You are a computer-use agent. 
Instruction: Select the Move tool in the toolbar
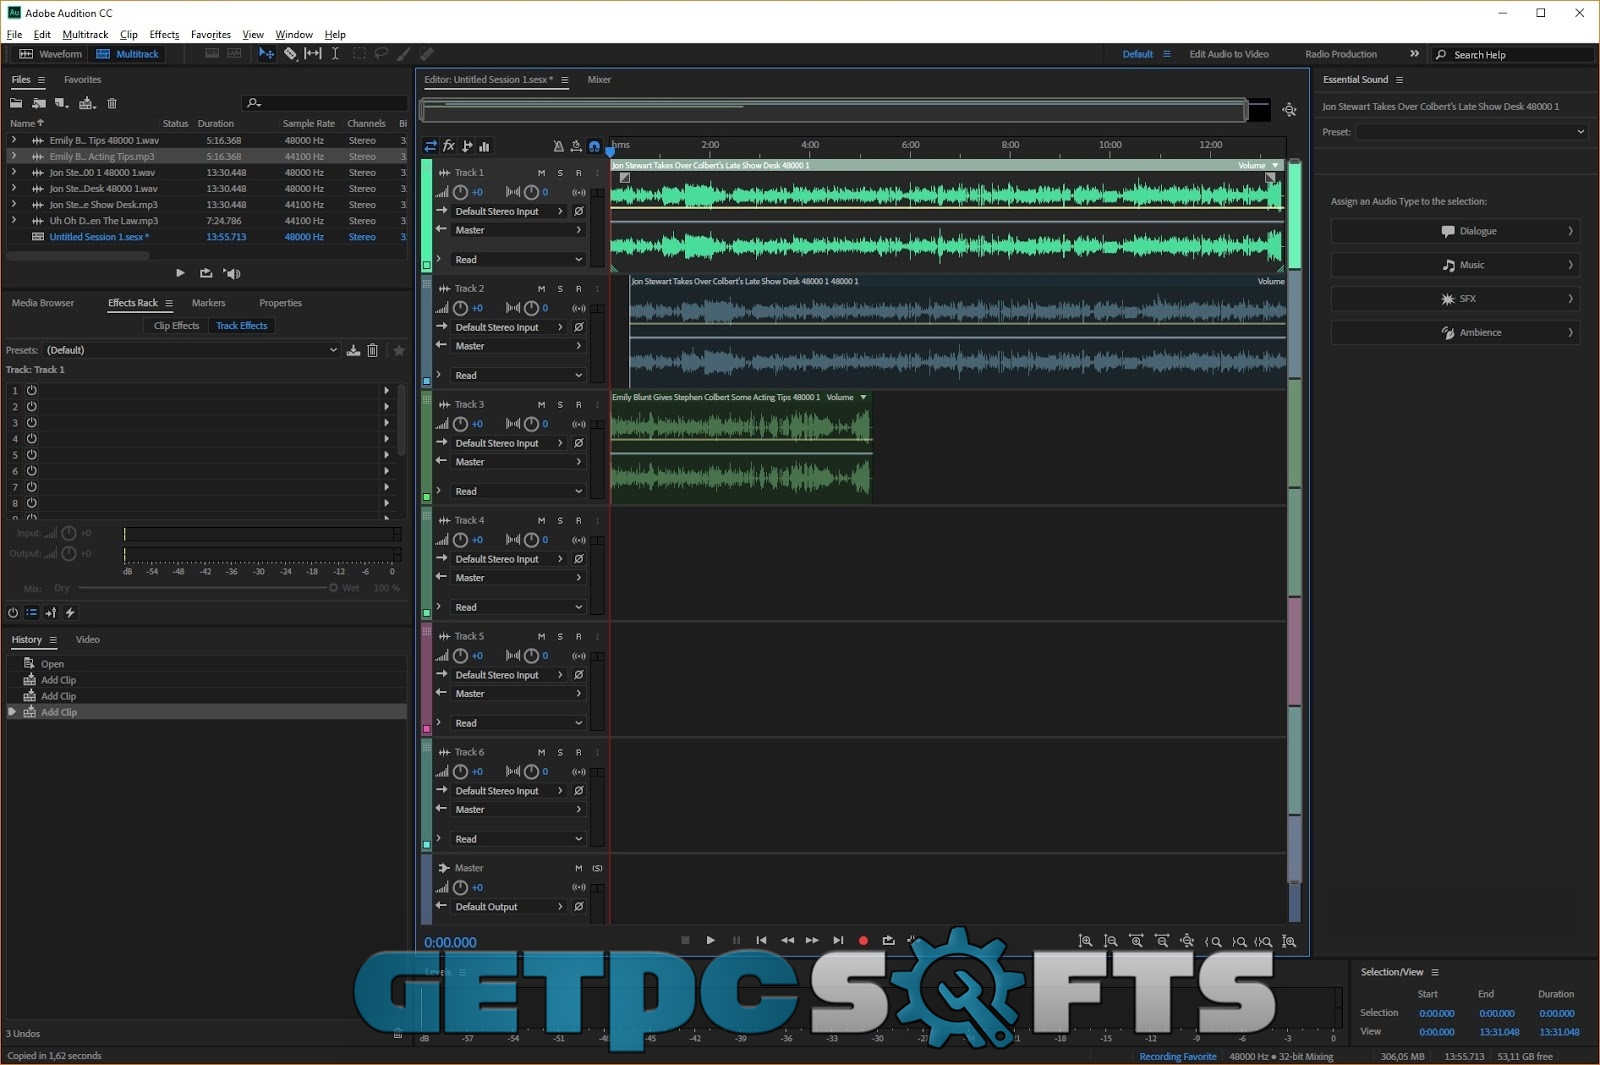(266, 54)
